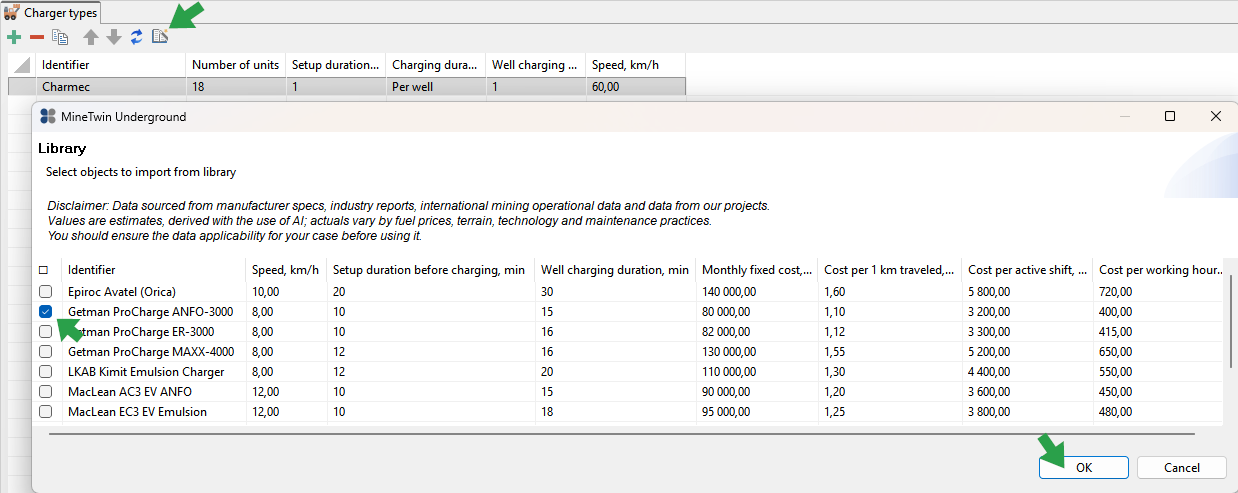This screenshot has height=493, width=1238.
Task: Click the MineTwin Underground dialog icon
Action: pos(47,116)
